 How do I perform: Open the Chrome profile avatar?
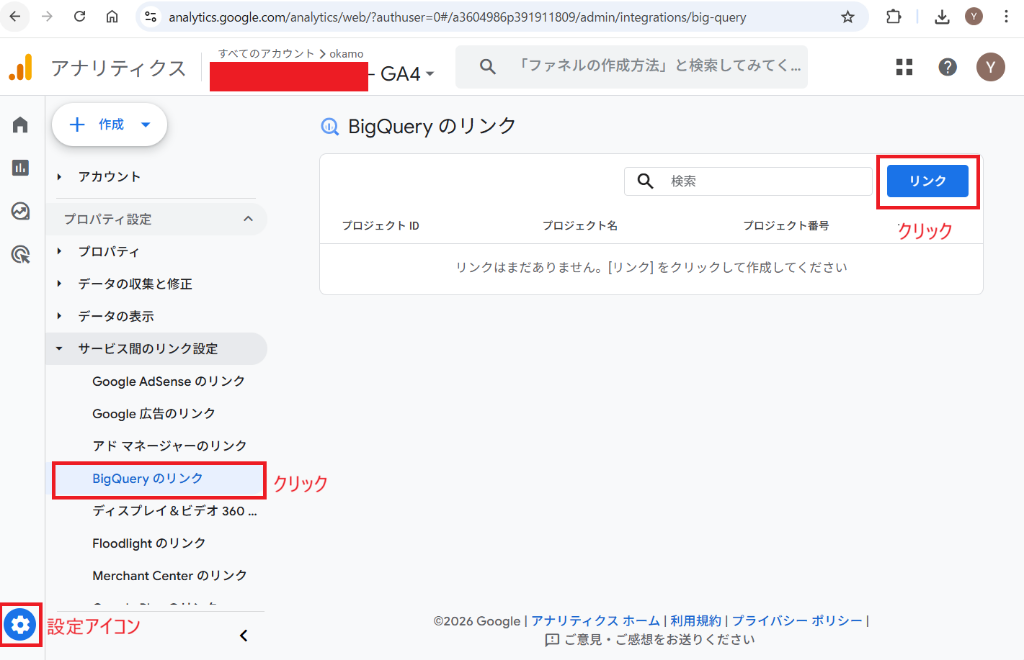click(x=974, y=17)
